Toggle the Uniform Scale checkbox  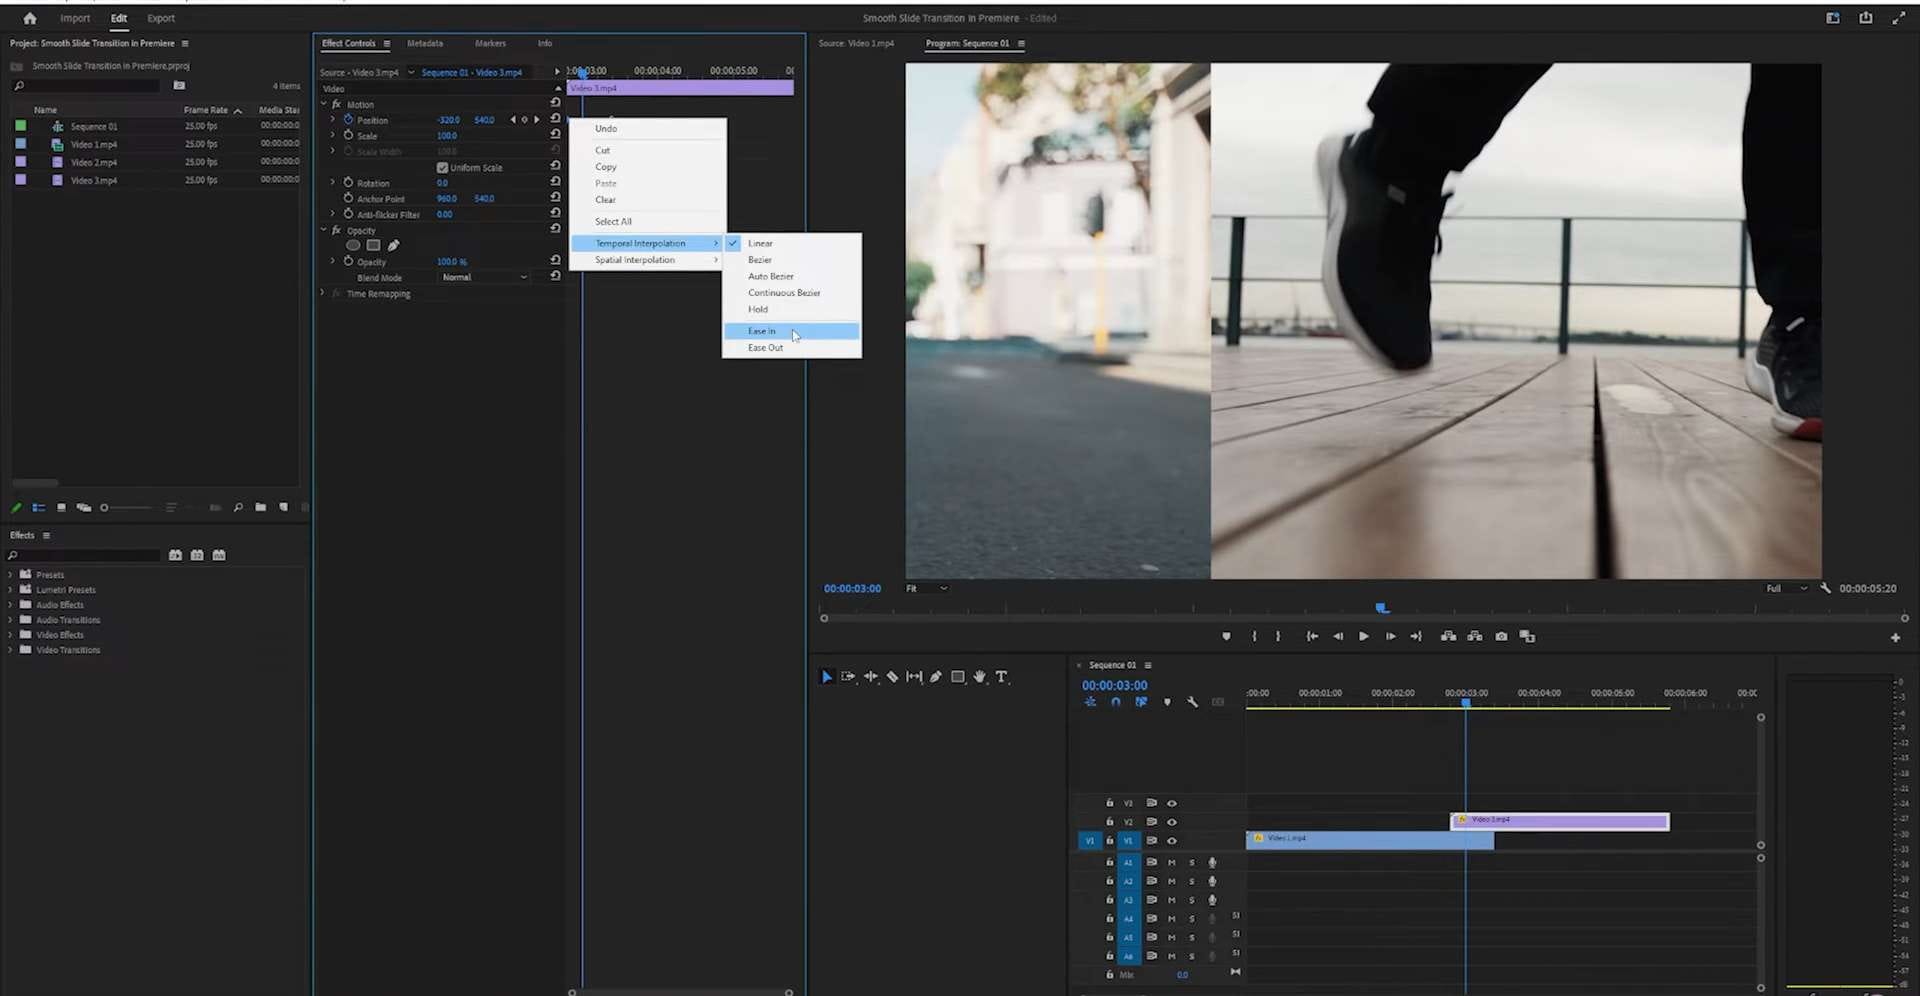(x=442, y=168)
